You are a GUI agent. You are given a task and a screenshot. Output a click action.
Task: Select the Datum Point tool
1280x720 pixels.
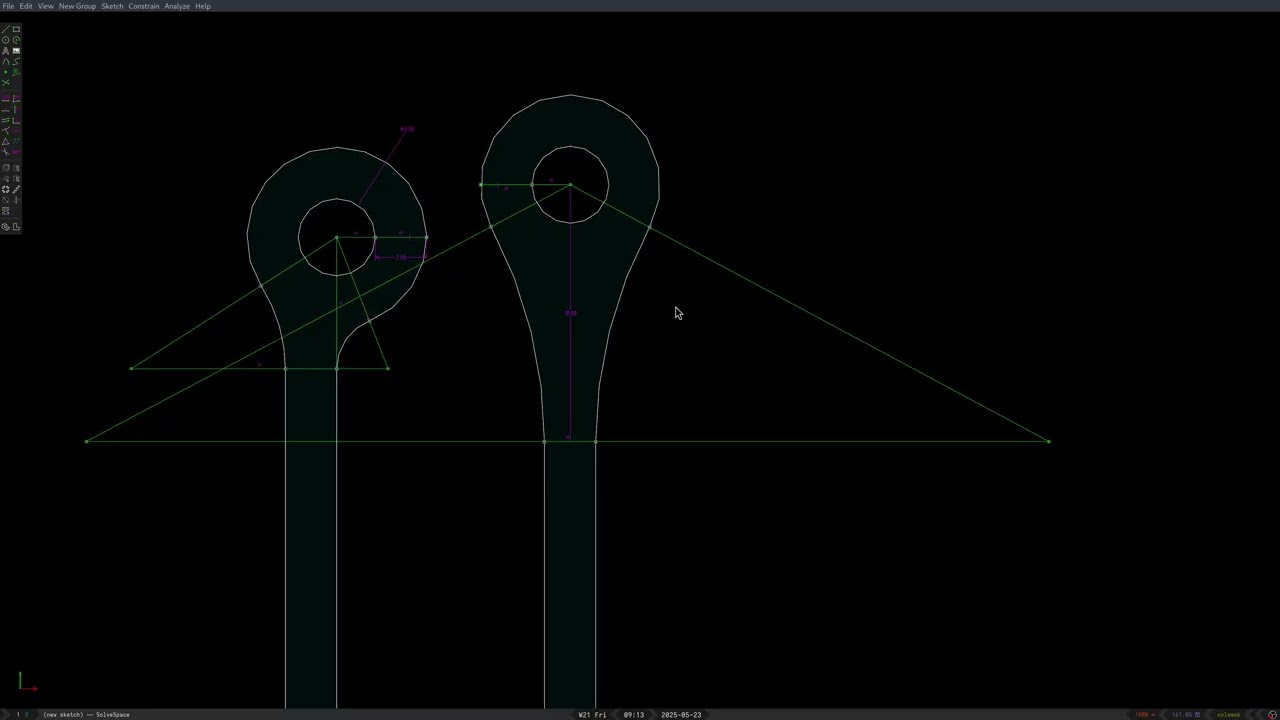[5, 72]
